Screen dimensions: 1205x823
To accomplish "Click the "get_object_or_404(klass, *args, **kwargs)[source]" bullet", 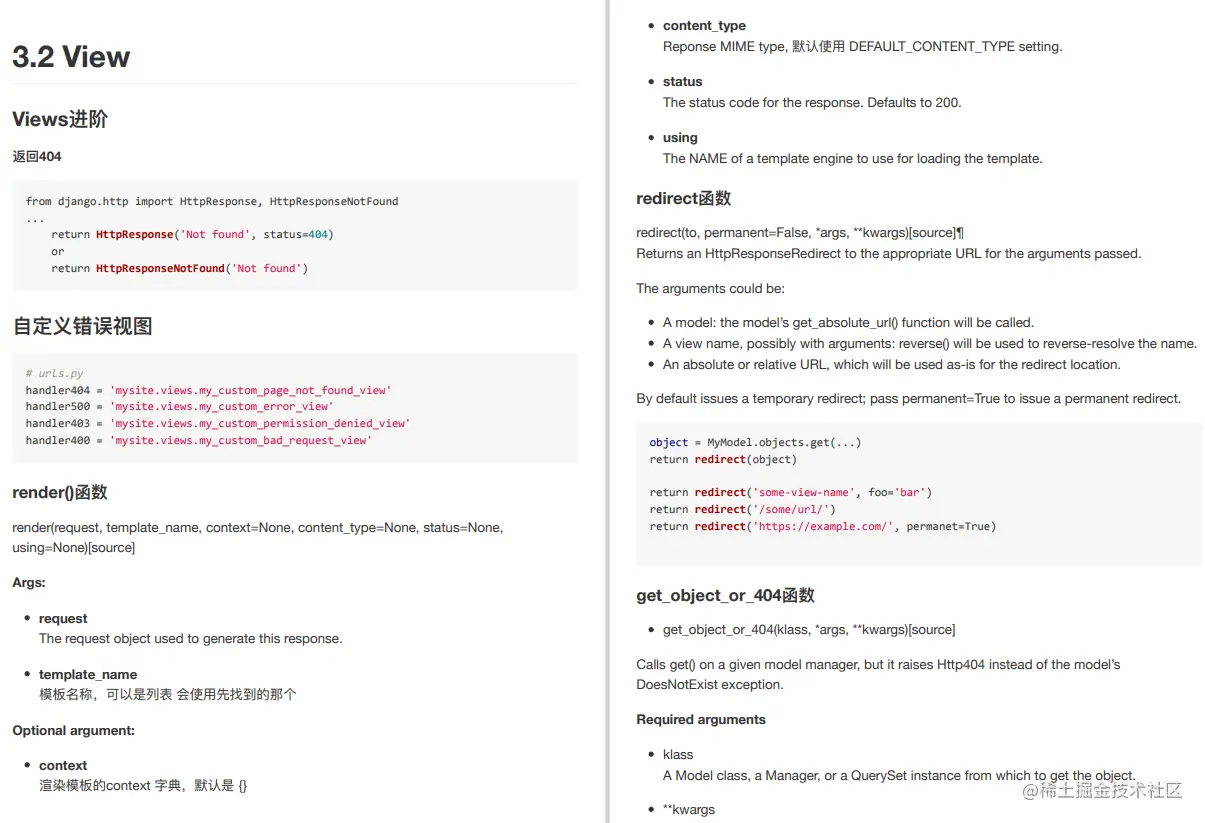I will 809,629.
